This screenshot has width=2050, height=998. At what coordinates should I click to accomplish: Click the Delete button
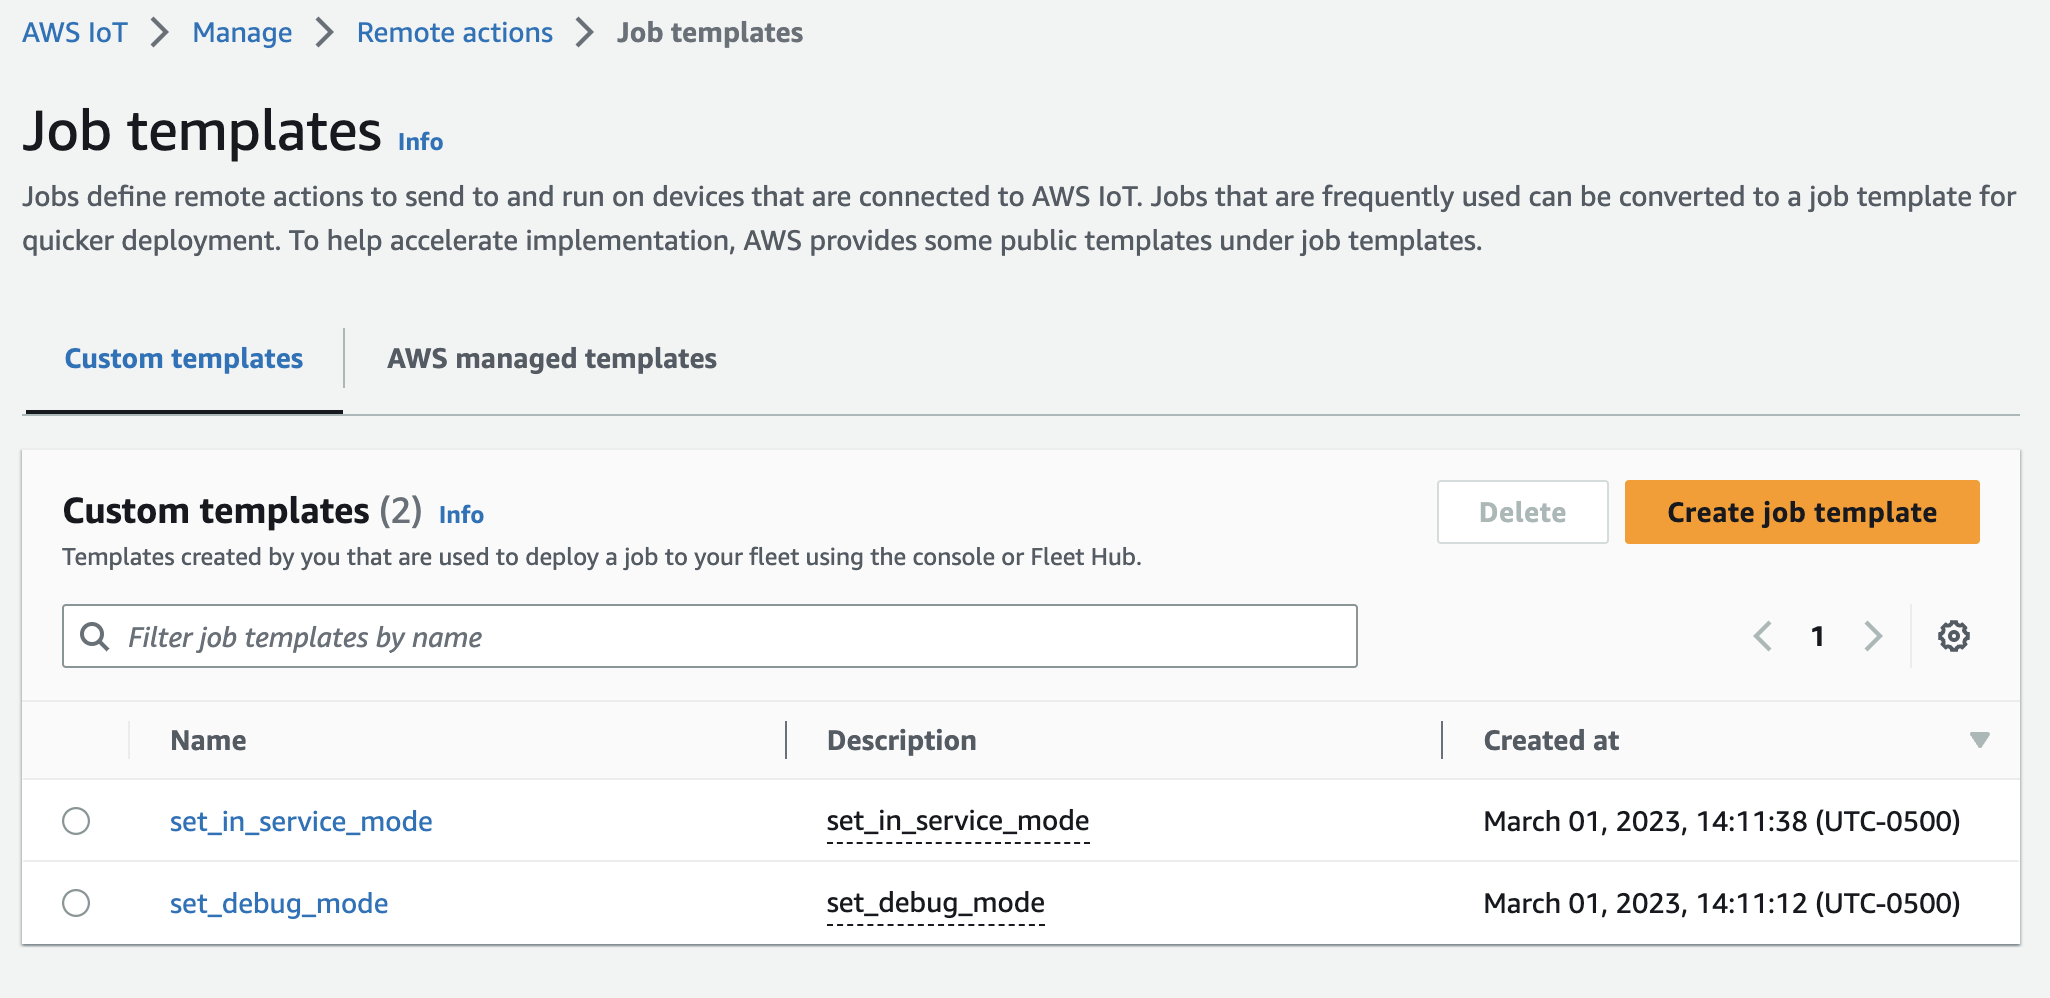(1521, 512)
